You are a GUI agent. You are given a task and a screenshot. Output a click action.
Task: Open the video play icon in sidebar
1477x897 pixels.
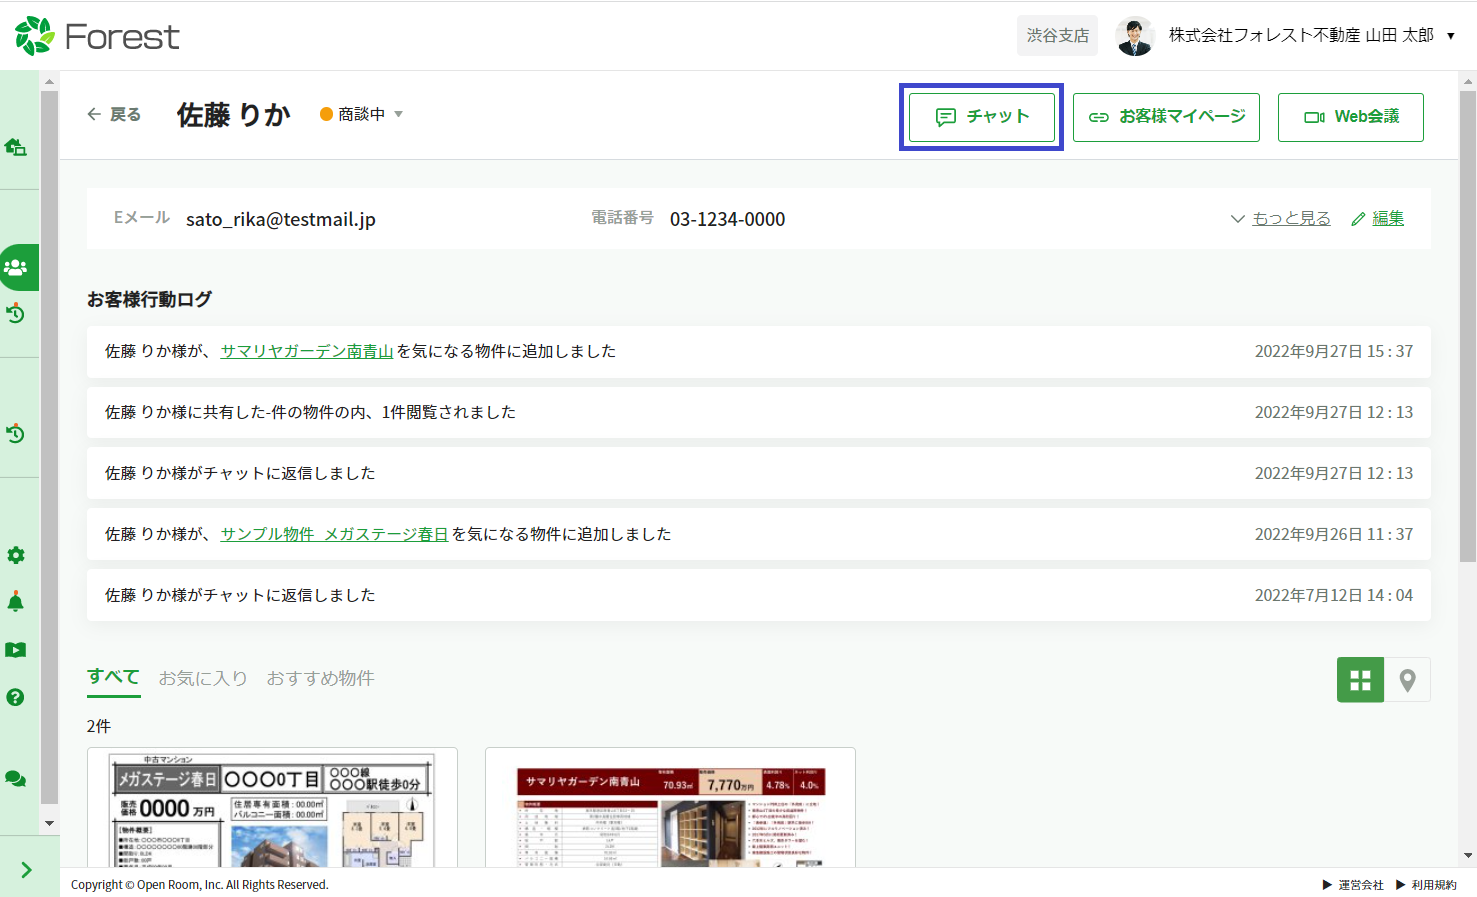[16, 650]
